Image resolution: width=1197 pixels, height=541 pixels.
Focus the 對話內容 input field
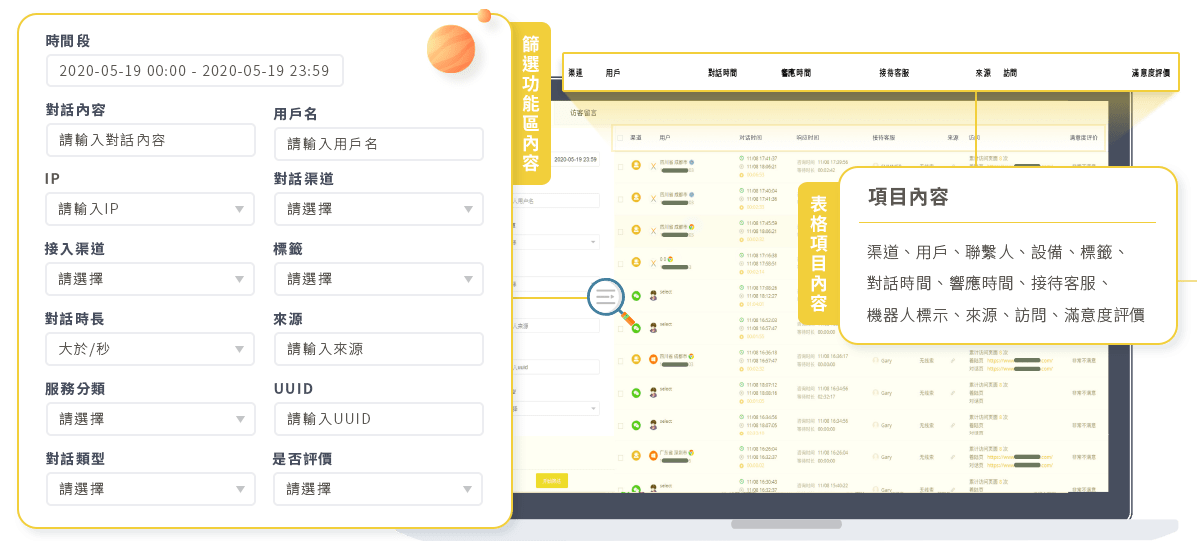(x=150, y=140)
